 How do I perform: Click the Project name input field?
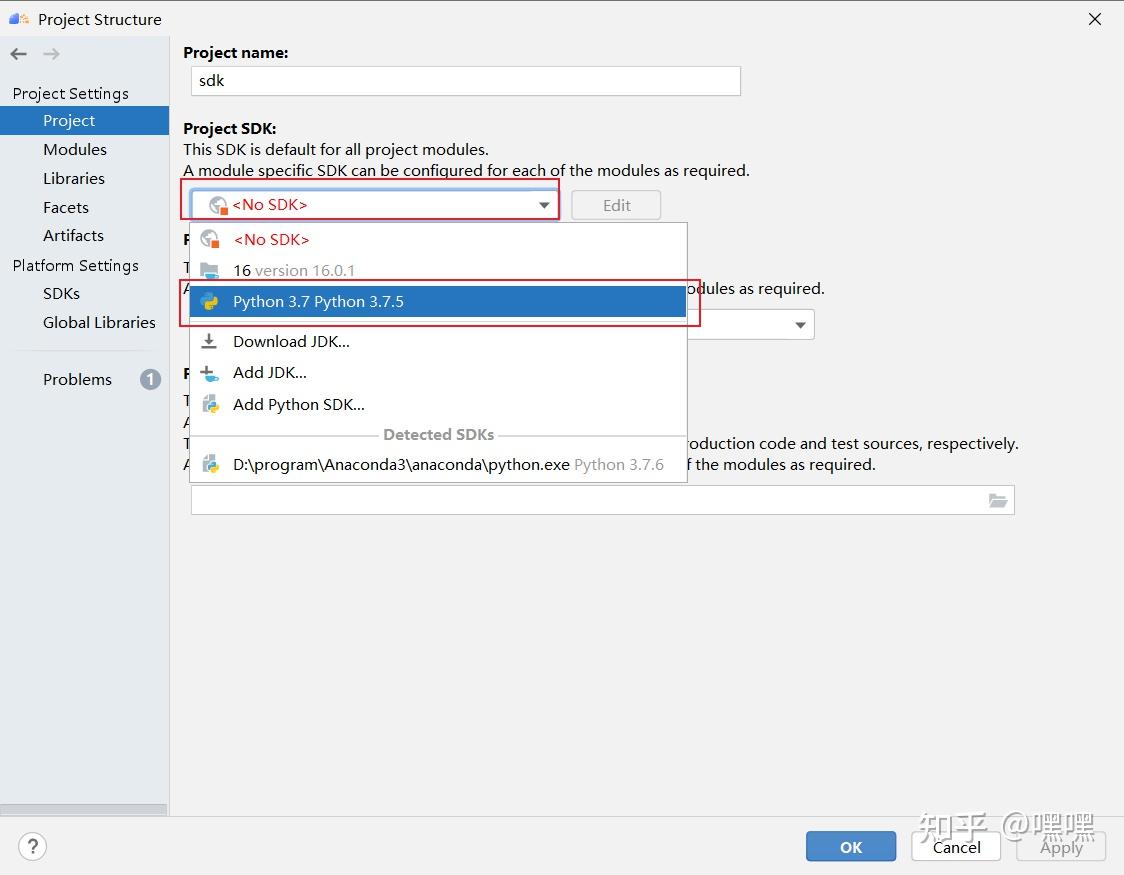click(x=465, y=81)
